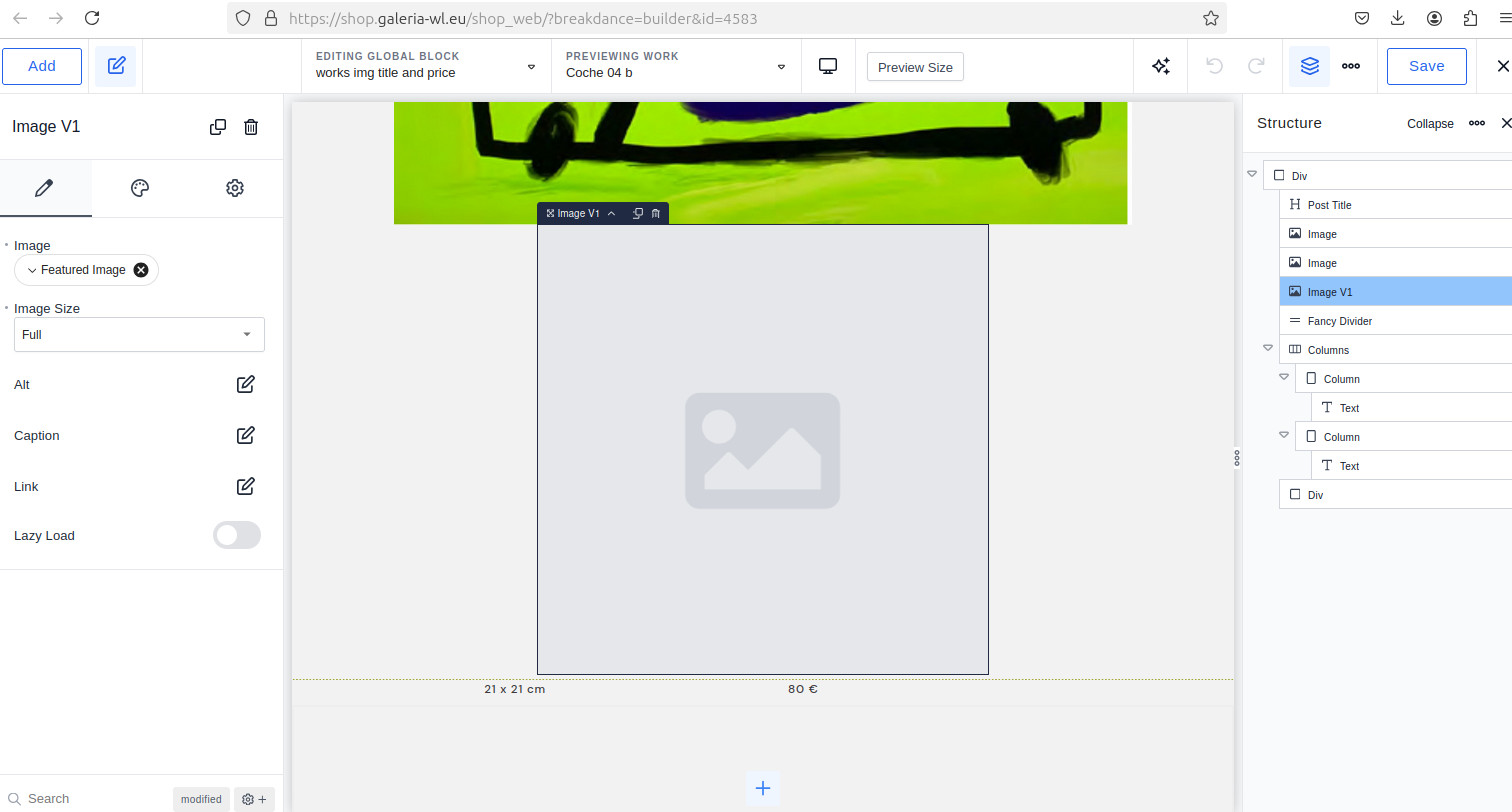Click the "21 x 21 cm" text on canvas
The width and height of the screenshot is (1512, 812).
(x=515, y=689)
